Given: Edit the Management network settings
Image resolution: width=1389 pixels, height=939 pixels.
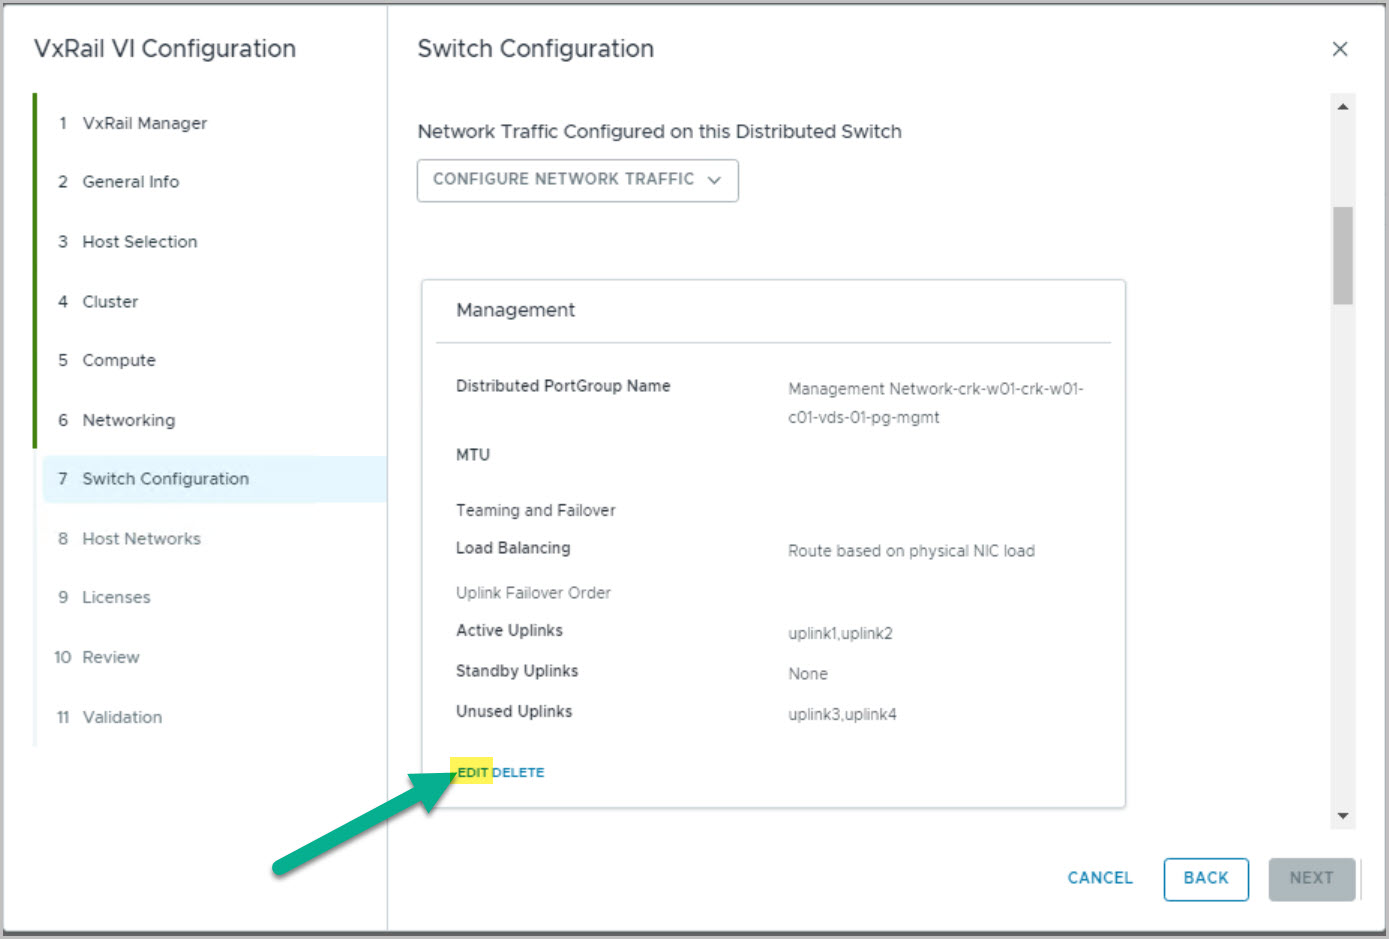Looking at the screenshot, I should pyautogui.click(x=473, y=772).
